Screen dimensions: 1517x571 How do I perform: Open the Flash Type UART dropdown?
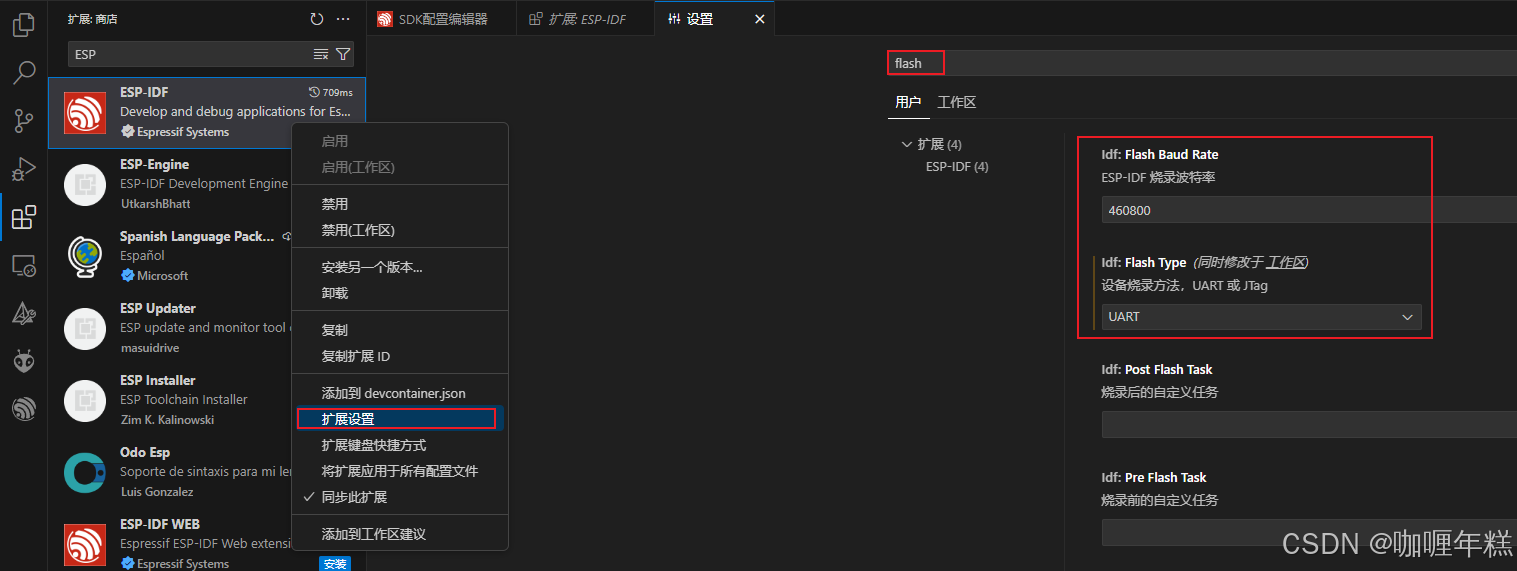(1261, 317)
